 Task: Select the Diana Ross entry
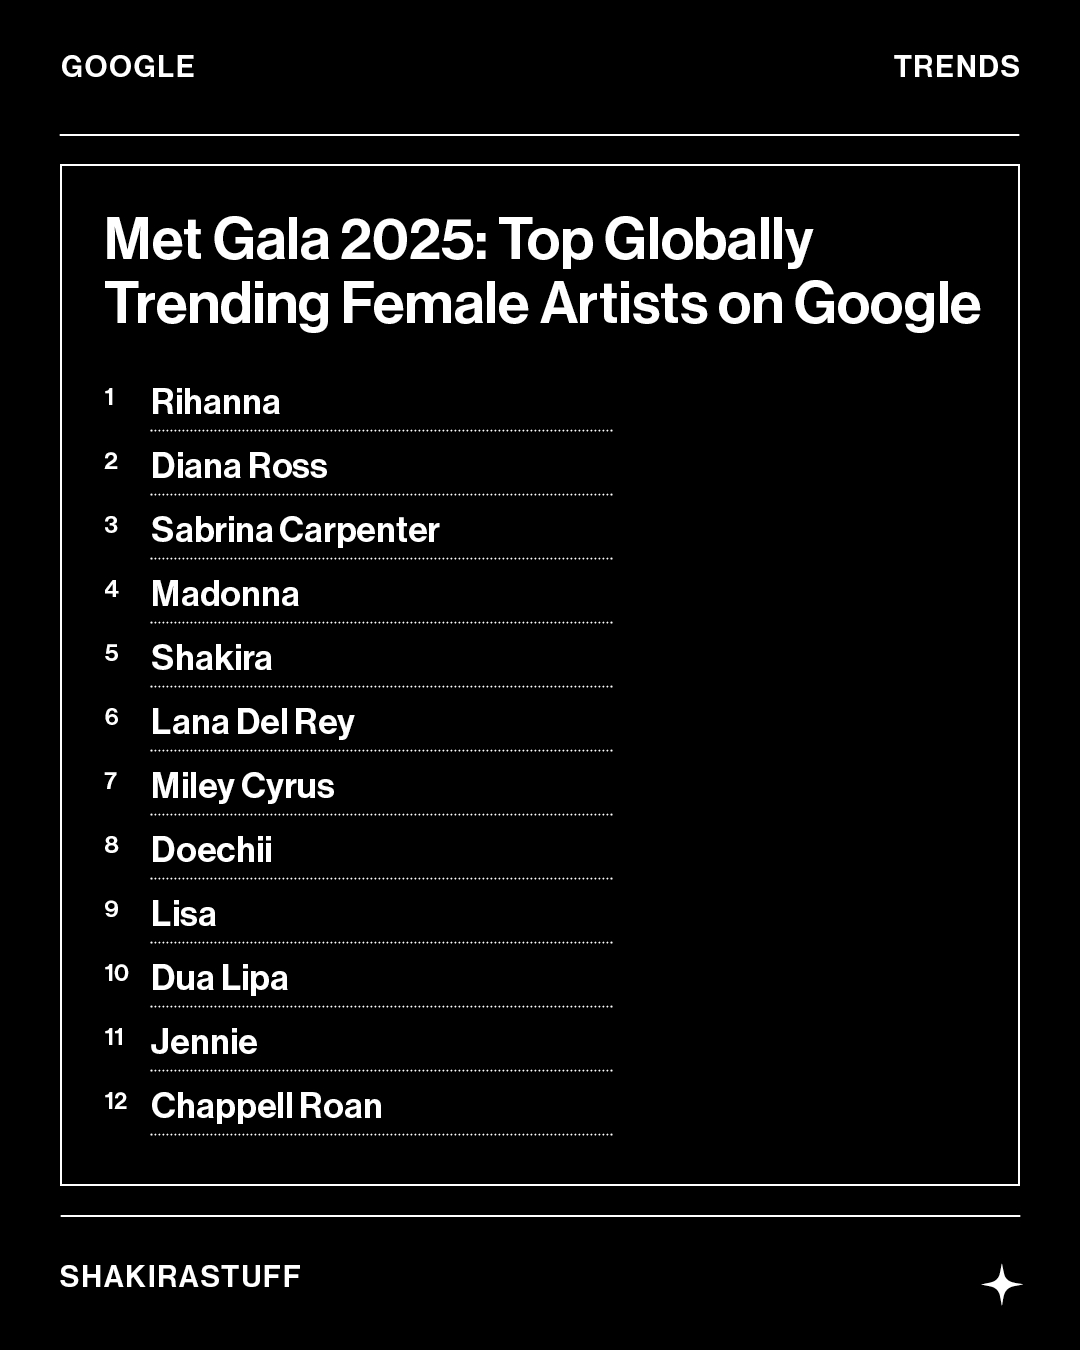239,466
